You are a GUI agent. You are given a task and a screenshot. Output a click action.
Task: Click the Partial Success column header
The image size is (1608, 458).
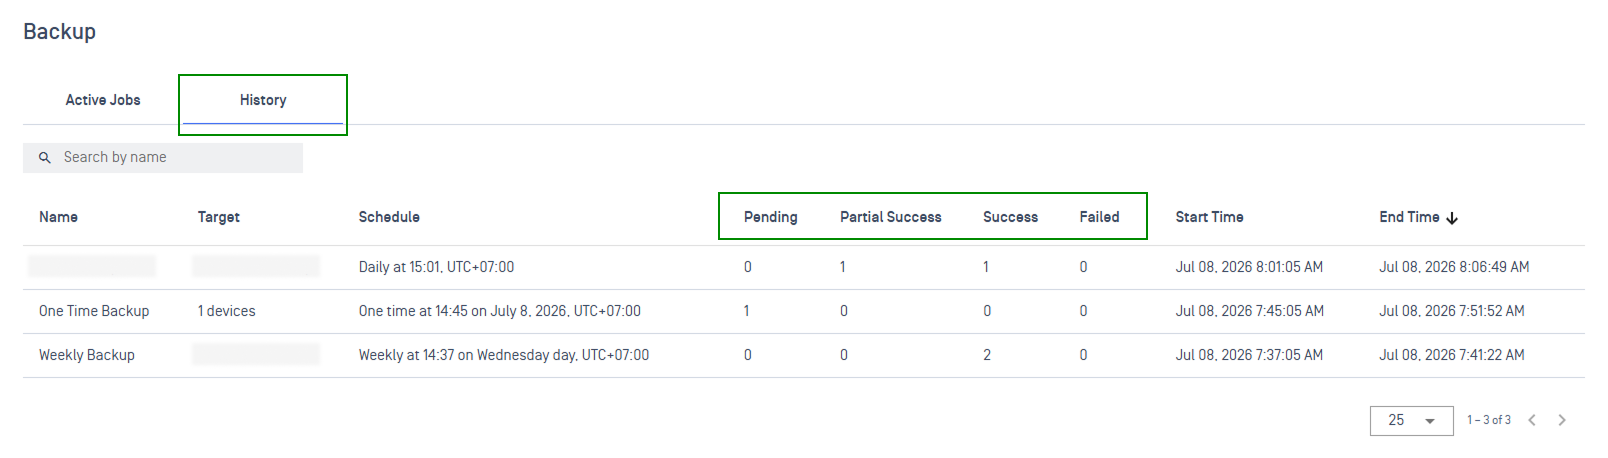click(x=890, y=217)
